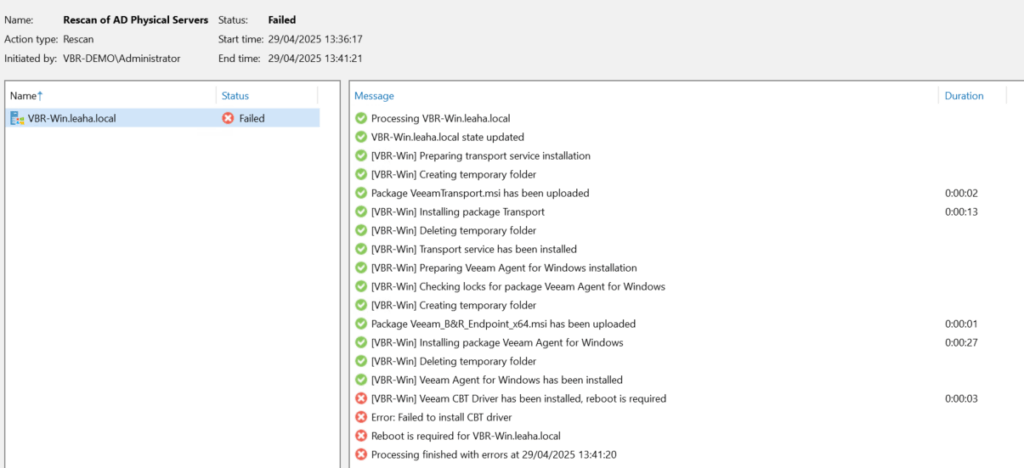Select the '[VBR-Win] Transport service has been installed' line
Image resolution: width=1024 pixels, height=468 pixels.
(473, 249)
